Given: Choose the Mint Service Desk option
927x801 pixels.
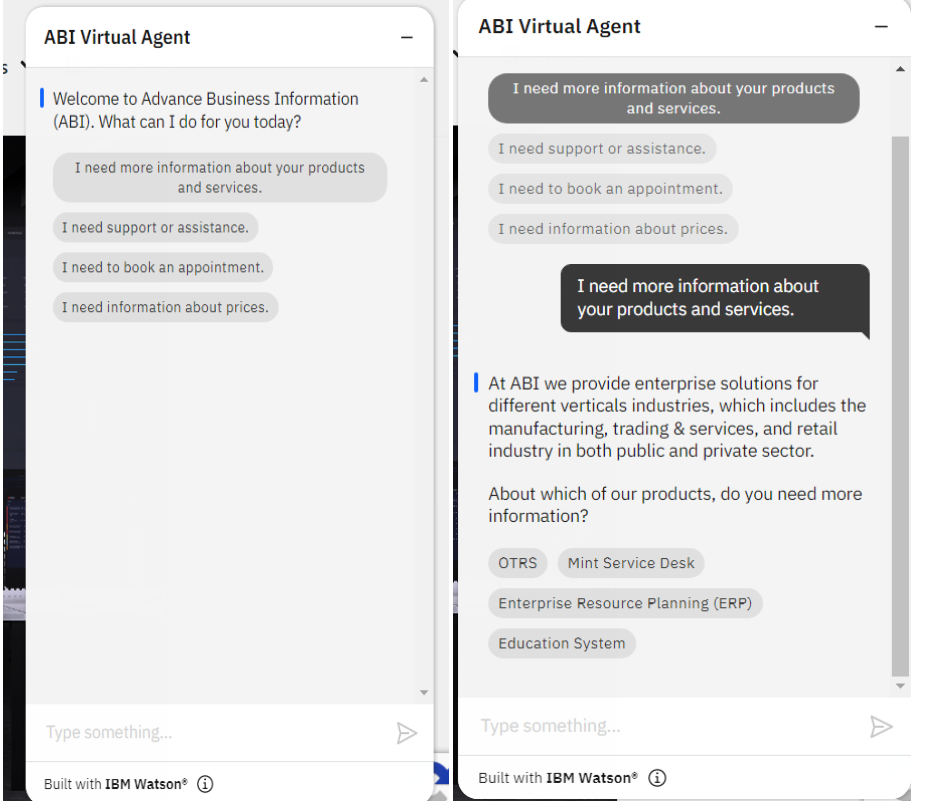Looking at the screenshot, I should coord(631,563).
